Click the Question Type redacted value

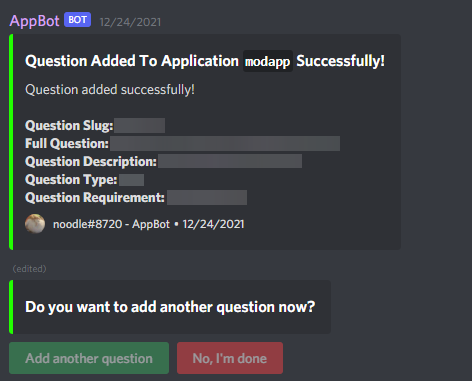point(131,180)
